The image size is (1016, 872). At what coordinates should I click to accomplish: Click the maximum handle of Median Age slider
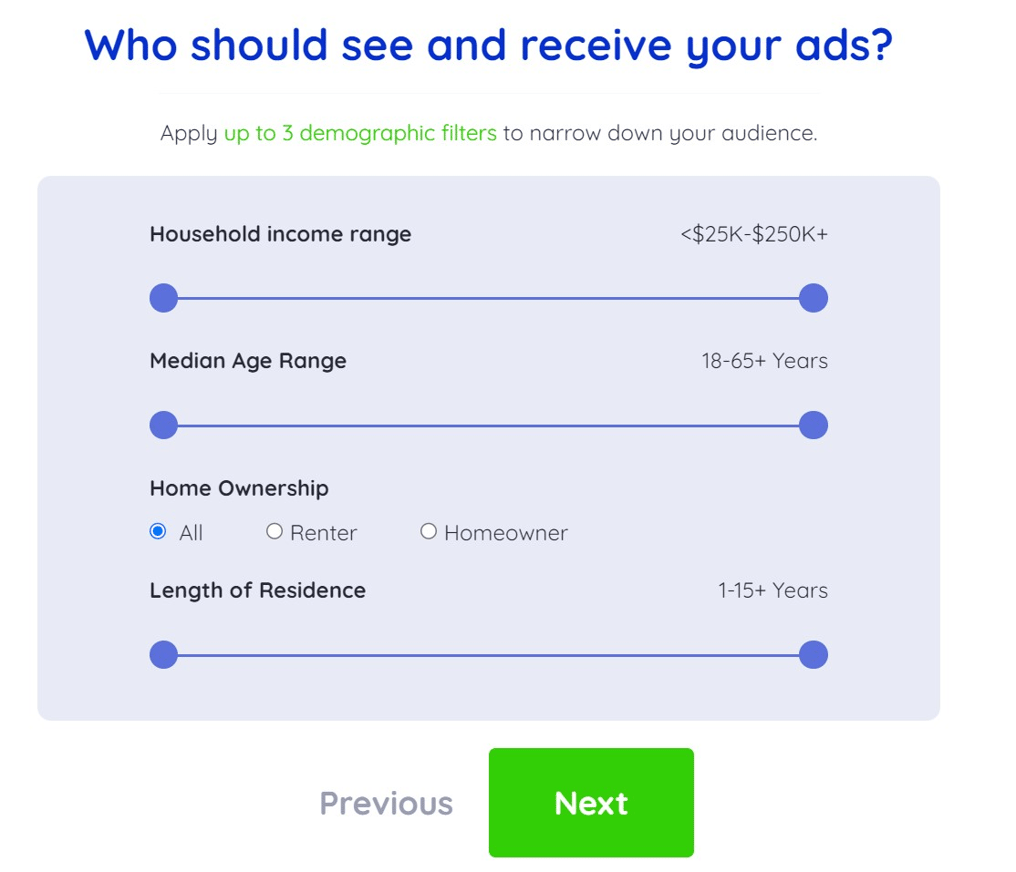[x=813, y=425]
